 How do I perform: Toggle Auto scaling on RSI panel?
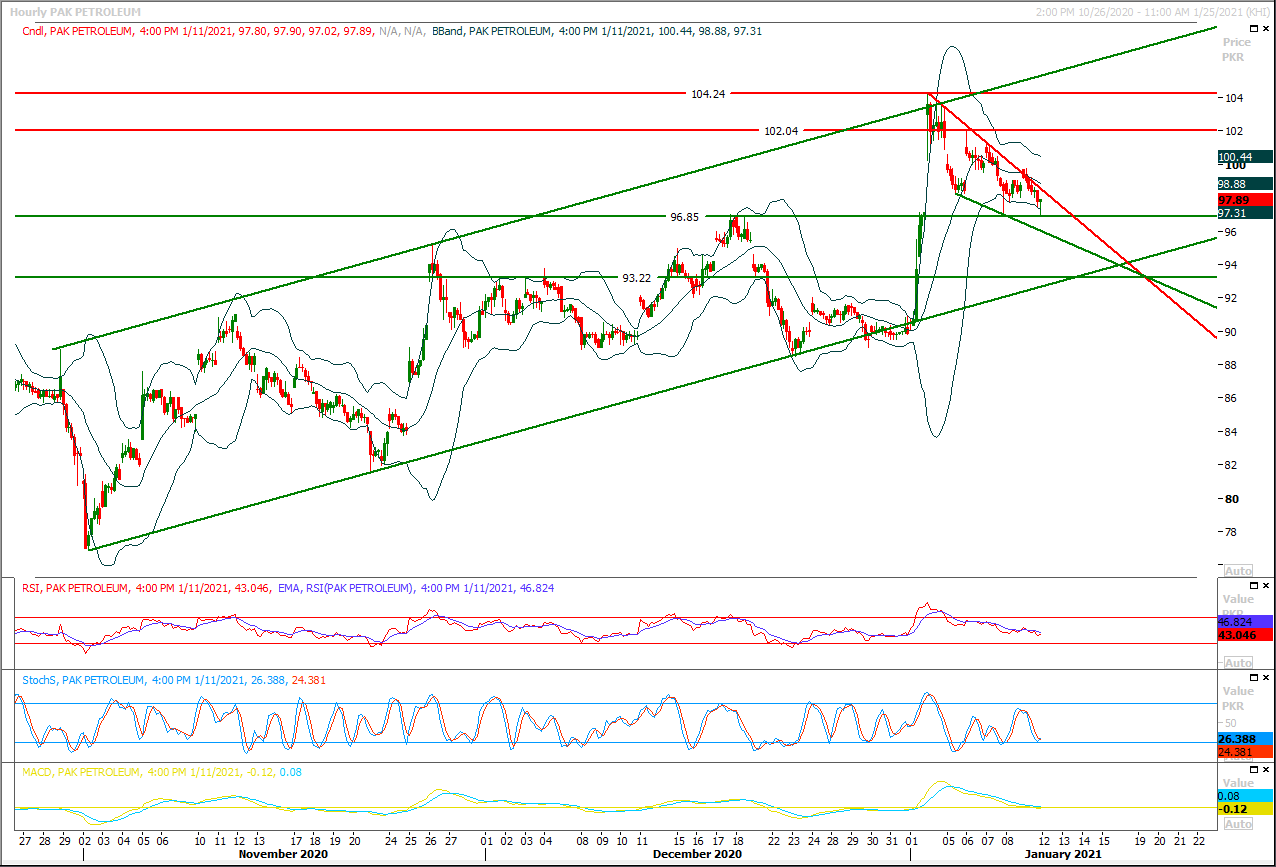[x=1238, y=663]
